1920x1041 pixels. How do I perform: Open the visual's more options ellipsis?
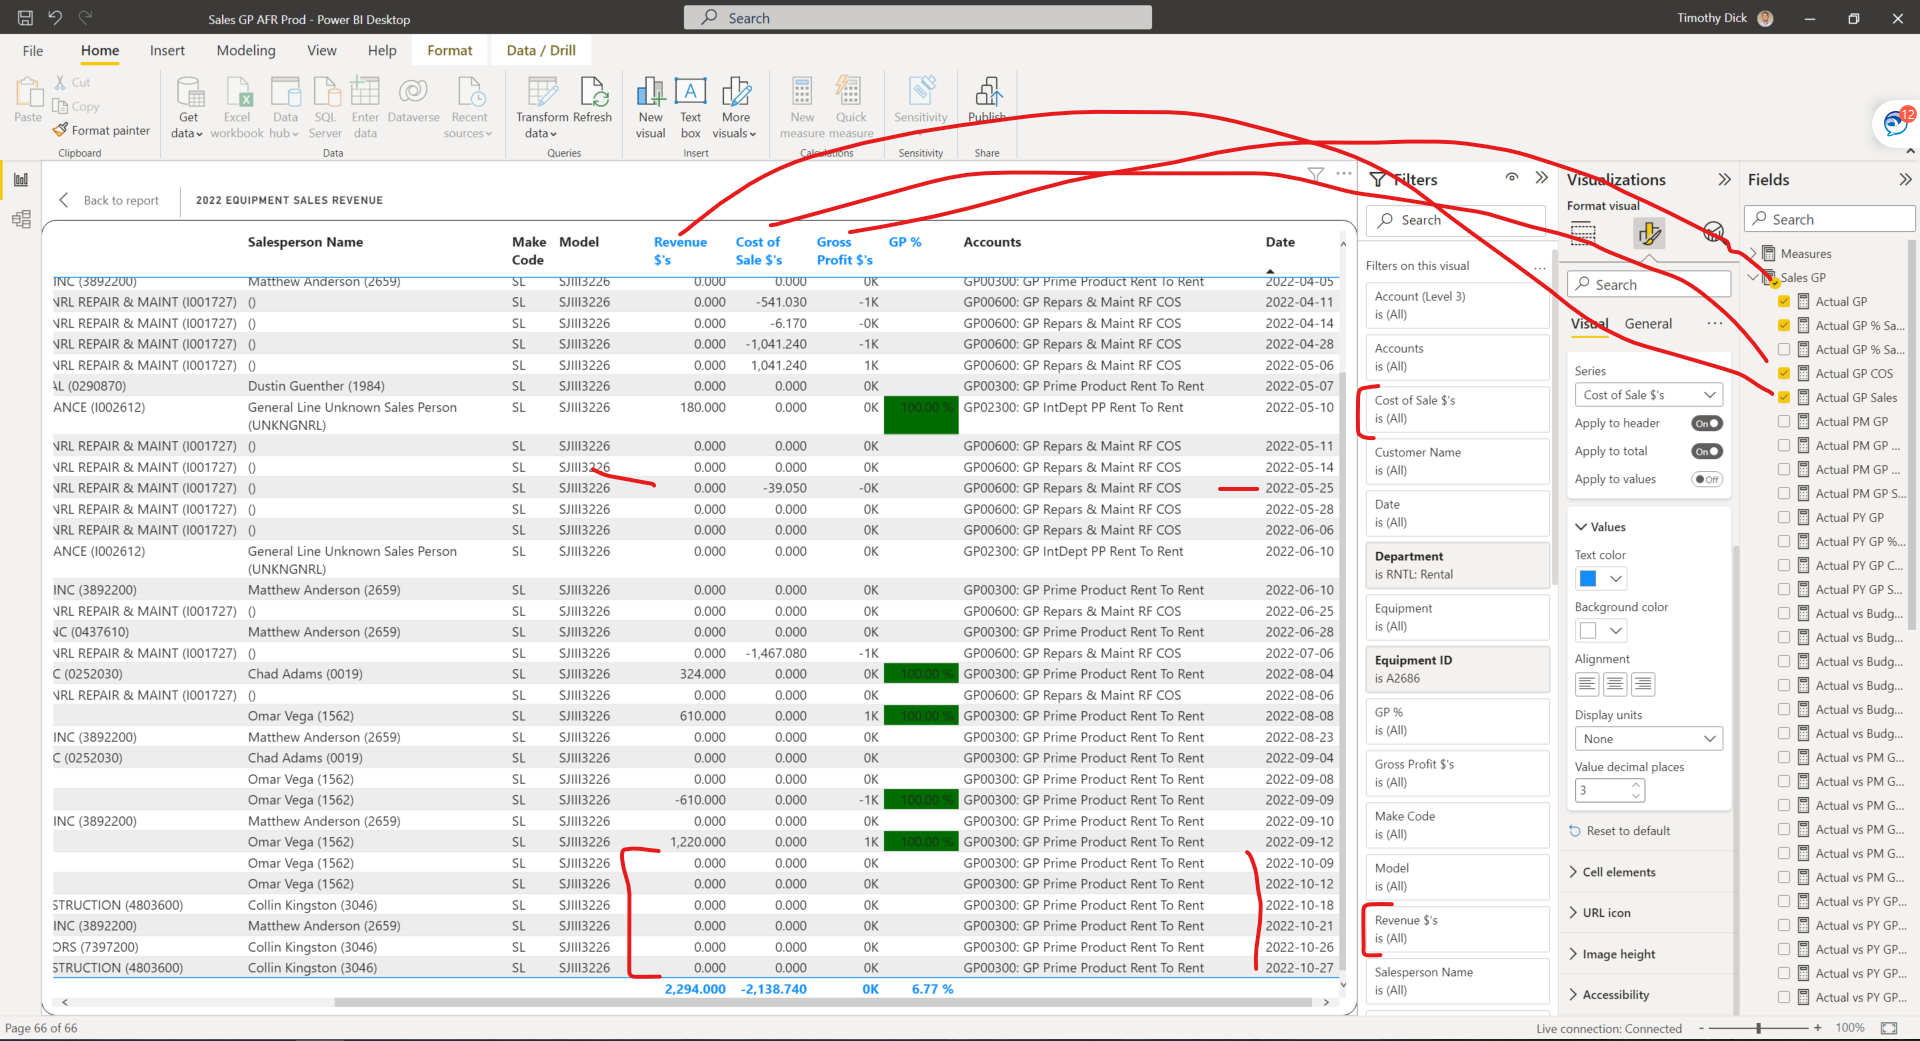click(1344, 174)
